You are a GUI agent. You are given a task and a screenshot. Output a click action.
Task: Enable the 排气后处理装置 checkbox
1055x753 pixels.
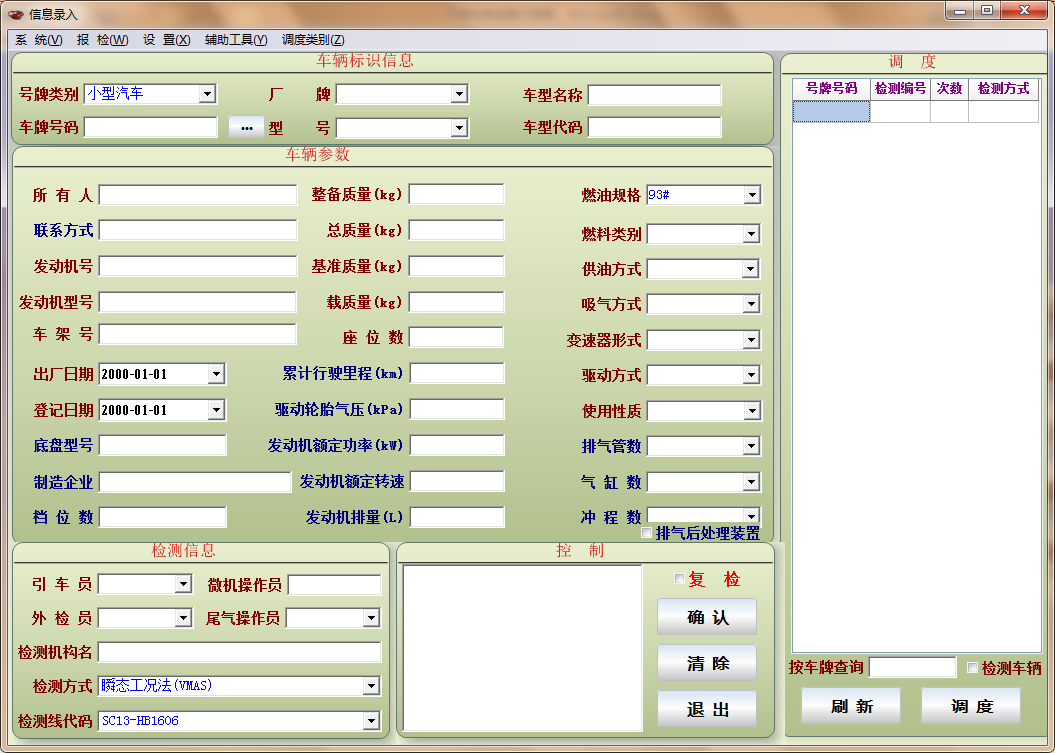click(646, 533)
